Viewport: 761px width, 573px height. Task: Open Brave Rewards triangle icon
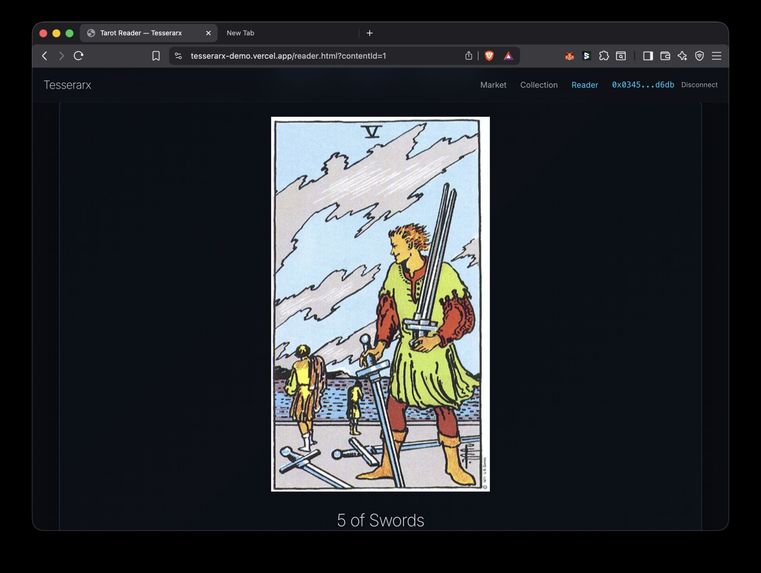click(508, 56)
